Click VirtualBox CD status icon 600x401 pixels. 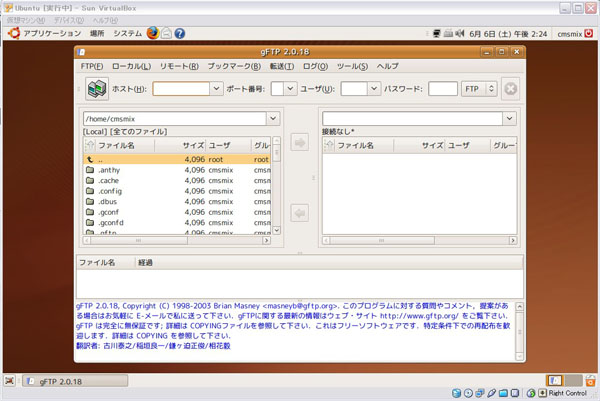[x=468, y=393]
